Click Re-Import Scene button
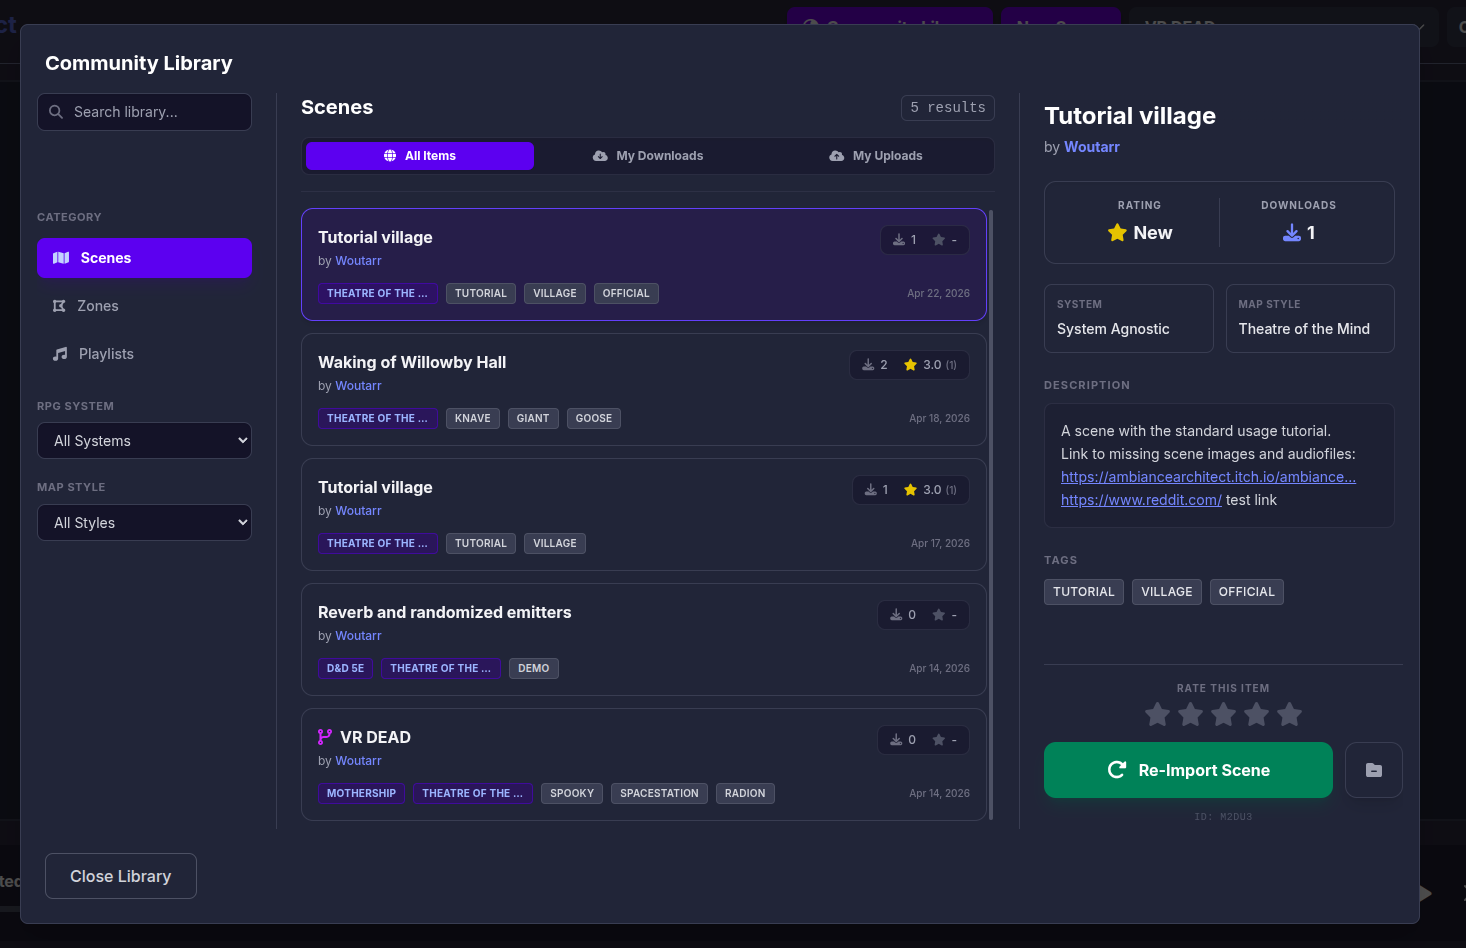Image resolution: width=1466 pixels, height=948 pixels. [1188, 770]
